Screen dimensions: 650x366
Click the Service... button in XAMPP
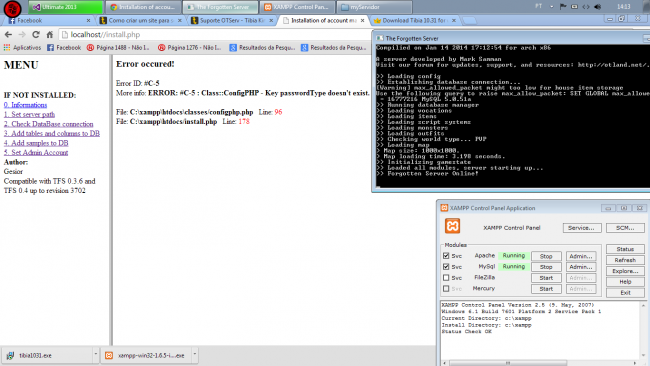[x=582, y=228]
